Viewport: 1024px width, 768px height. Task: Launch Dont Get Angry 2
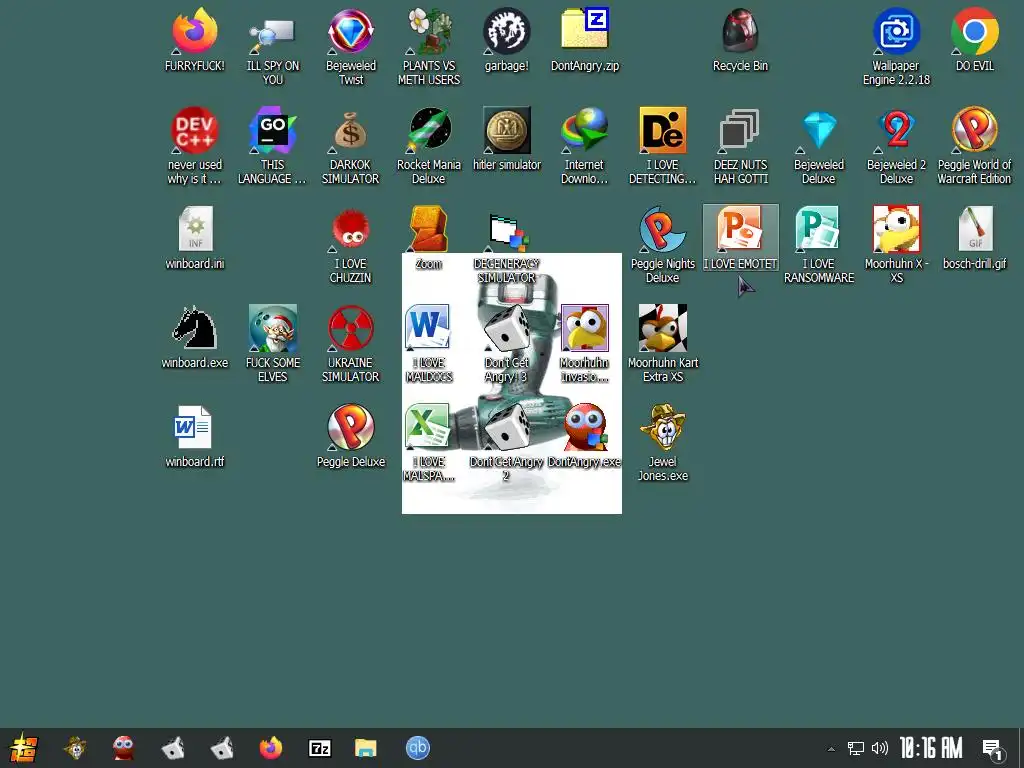(507, 443)
